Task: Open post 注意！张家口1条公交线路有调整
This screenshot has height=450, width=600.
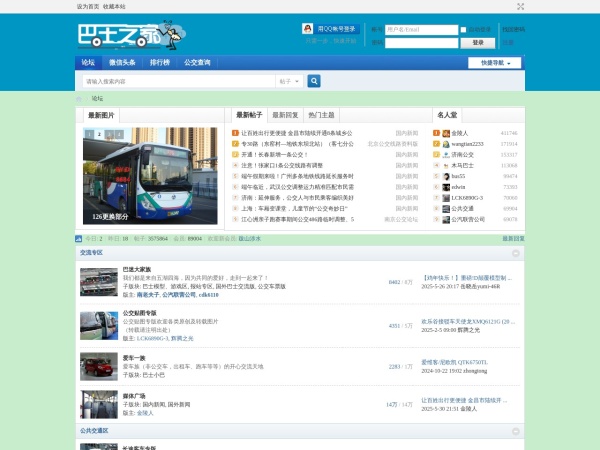Action: coord(282,166)
